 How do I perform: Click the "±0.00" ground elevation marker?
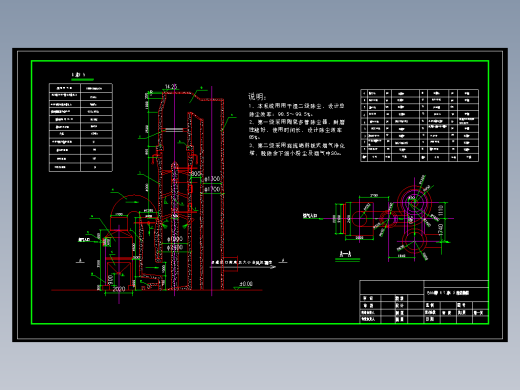pos(246,284)
